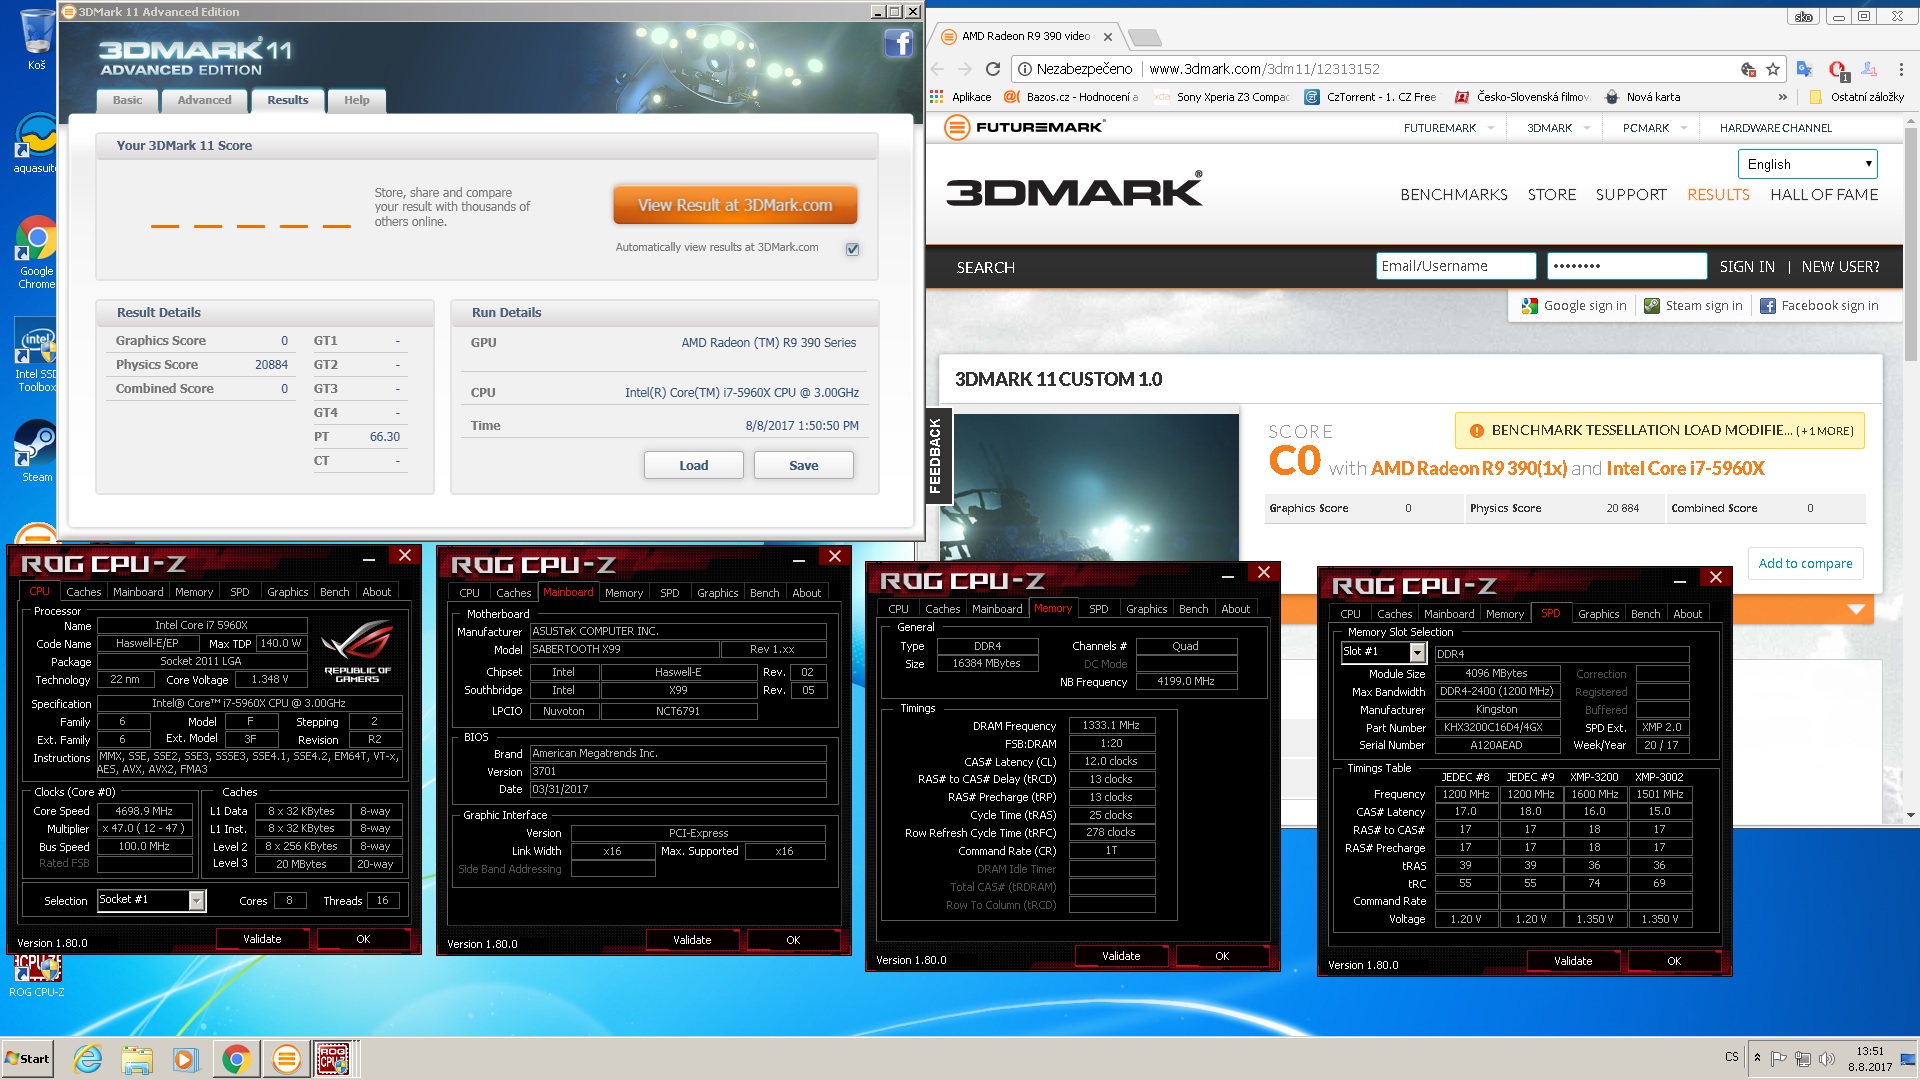Click the benchmark tessellation warning banner
Screen dimensions: 1920x1080
pyautogui.click(x=1660, y=431)
